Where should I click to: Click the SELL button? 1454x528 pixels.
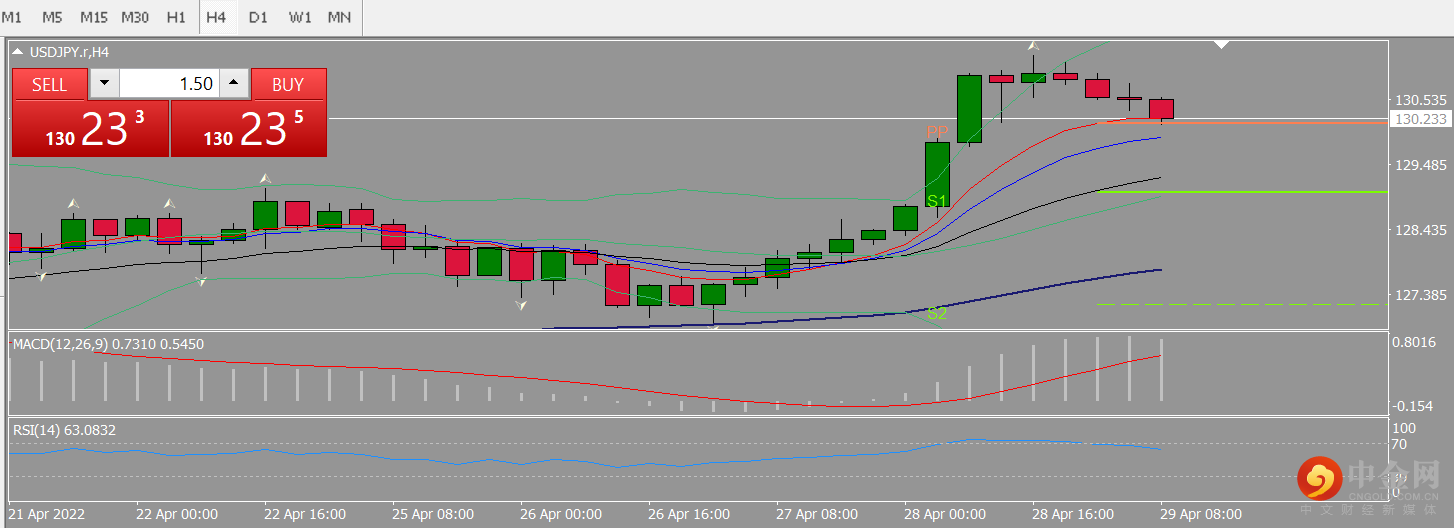pos(50,85)
